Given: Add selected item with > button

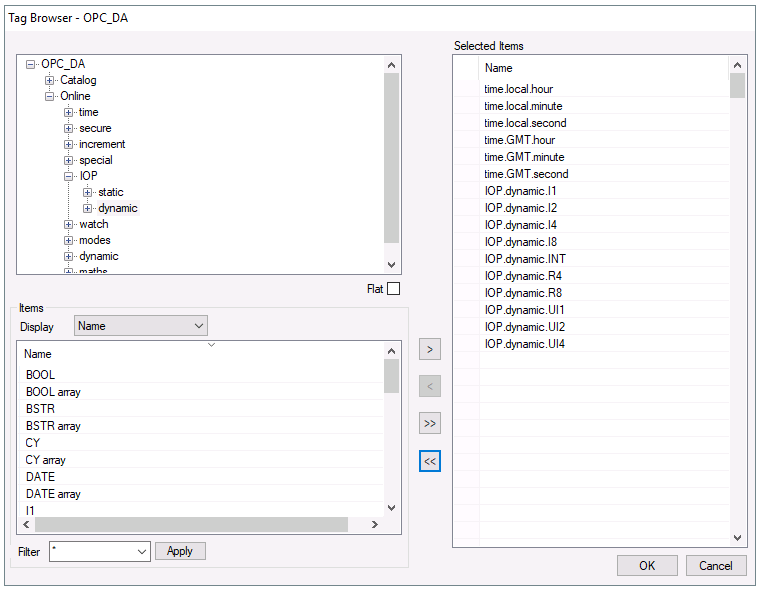Looking at the screenshot, I should 429,349.
